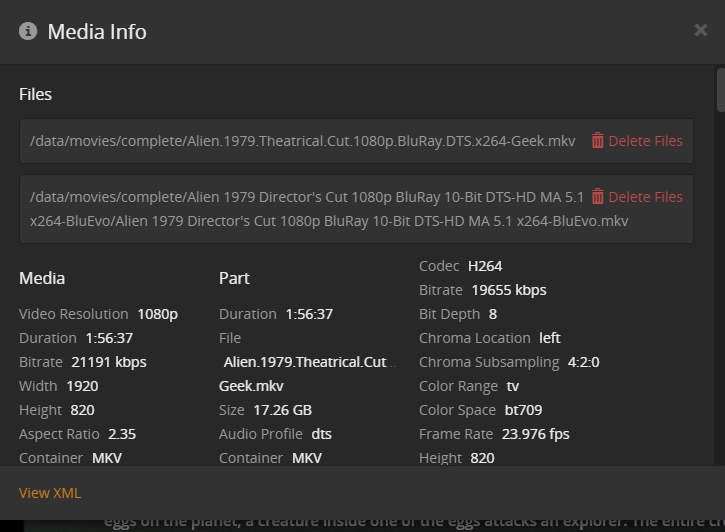Image resolution: width=725 pixels, height=532 pixels.
Task: Click the 23.976 fps frame rate value
Action: point(535,434)
